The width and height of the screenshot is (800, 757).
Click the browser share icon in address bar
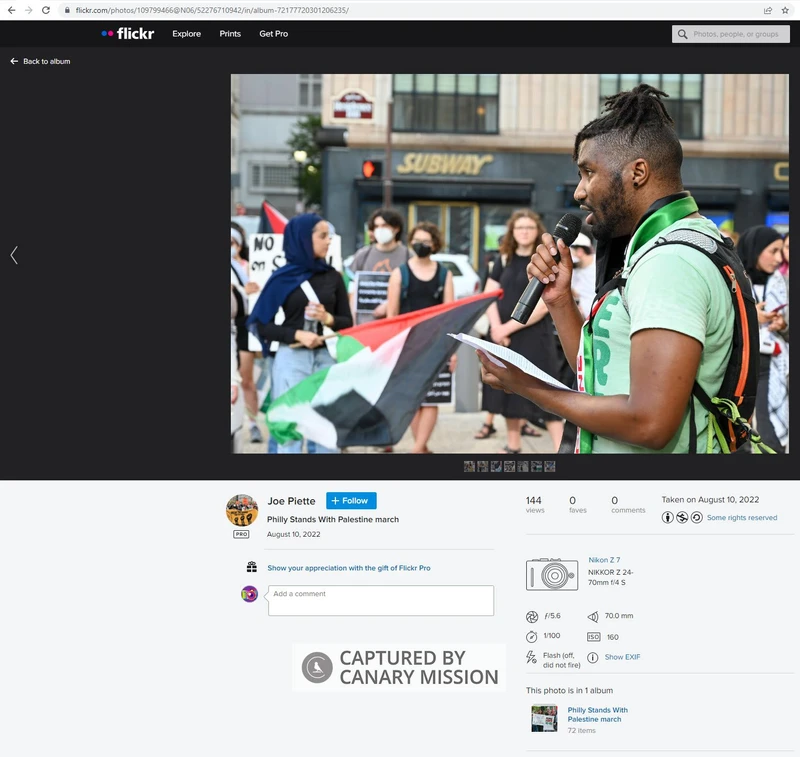[767, 10]
